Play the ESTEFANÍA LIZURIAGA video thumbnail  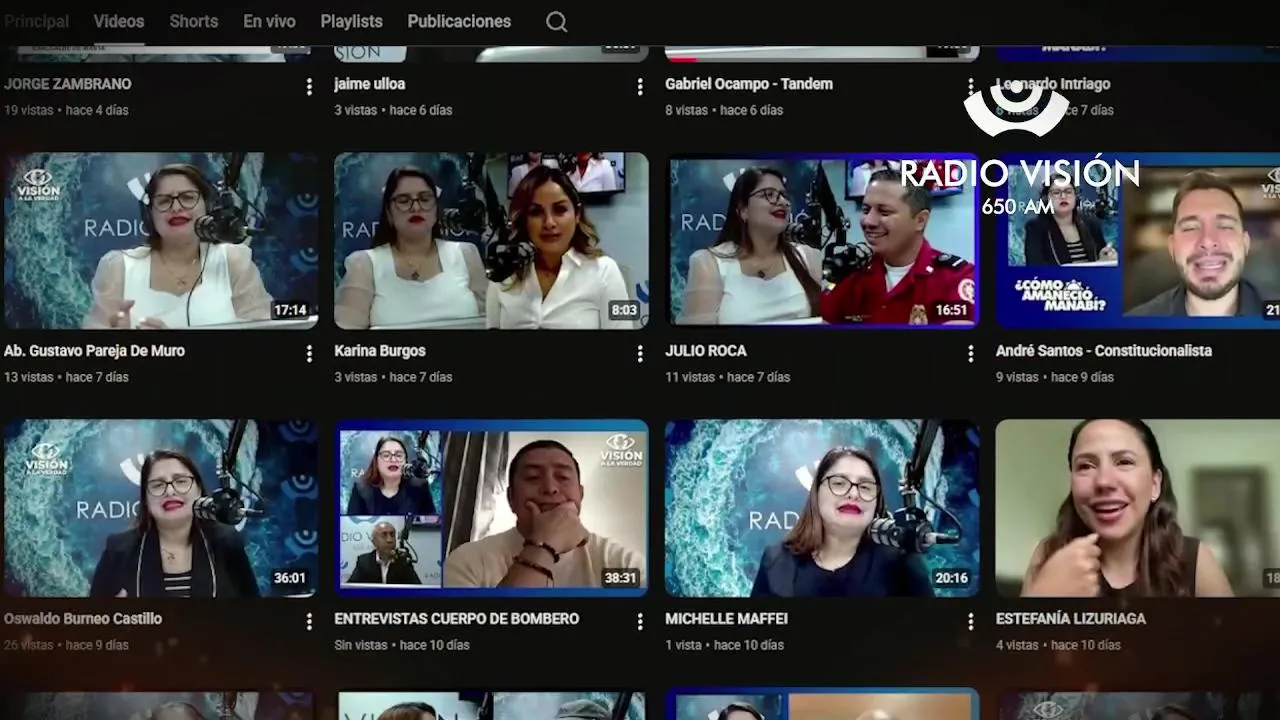(1138, 508)
